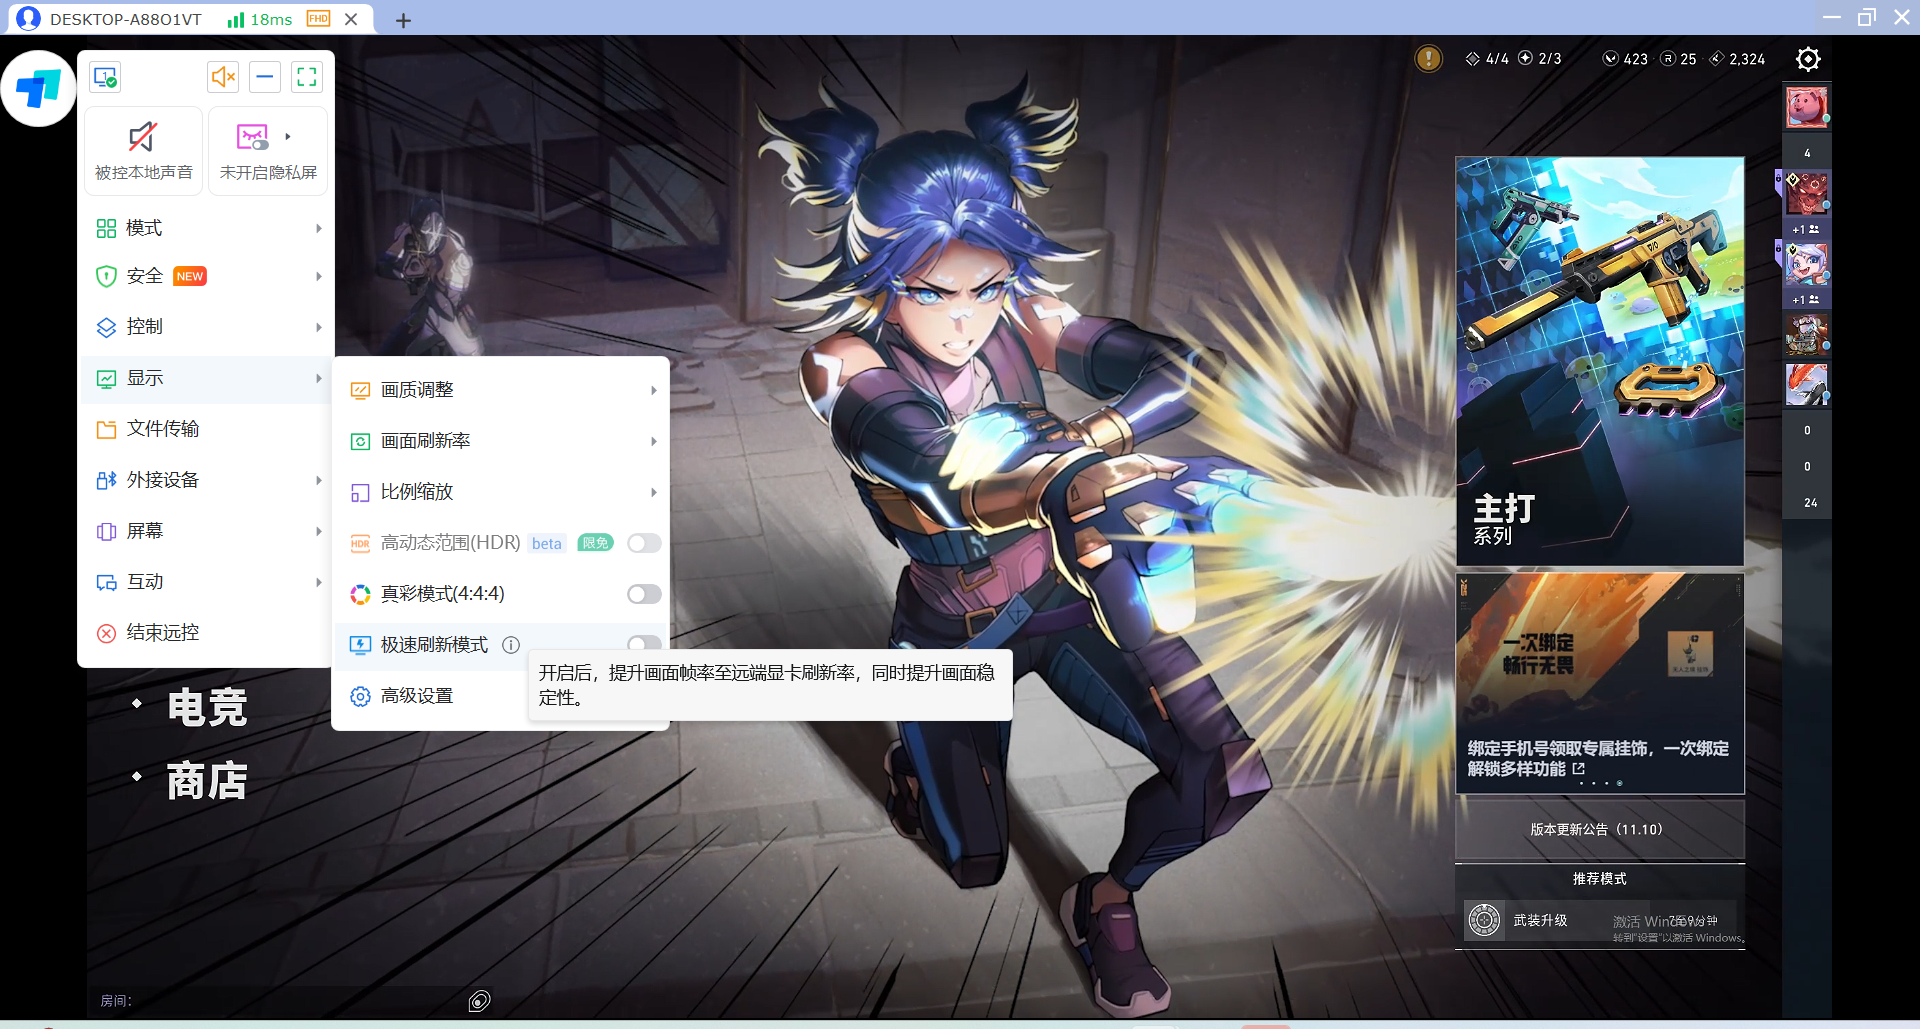
Task: Click the 423 currency icon
Action: point(1610,59)
